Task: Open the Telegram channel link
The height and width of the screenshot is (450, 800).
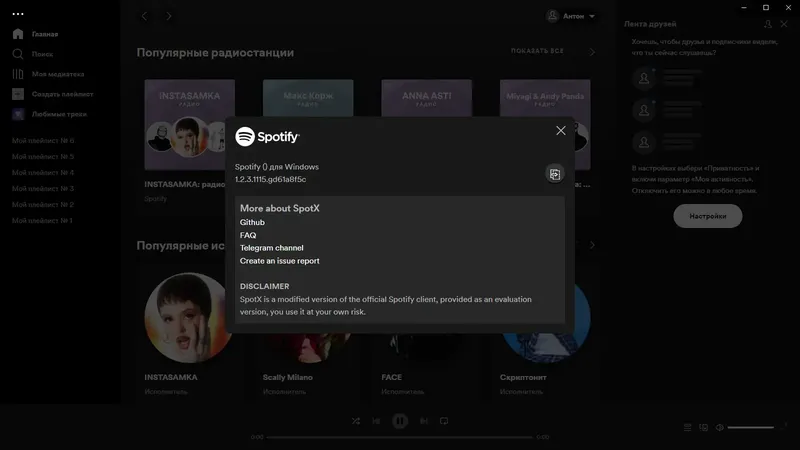Action: coord(271,248)
